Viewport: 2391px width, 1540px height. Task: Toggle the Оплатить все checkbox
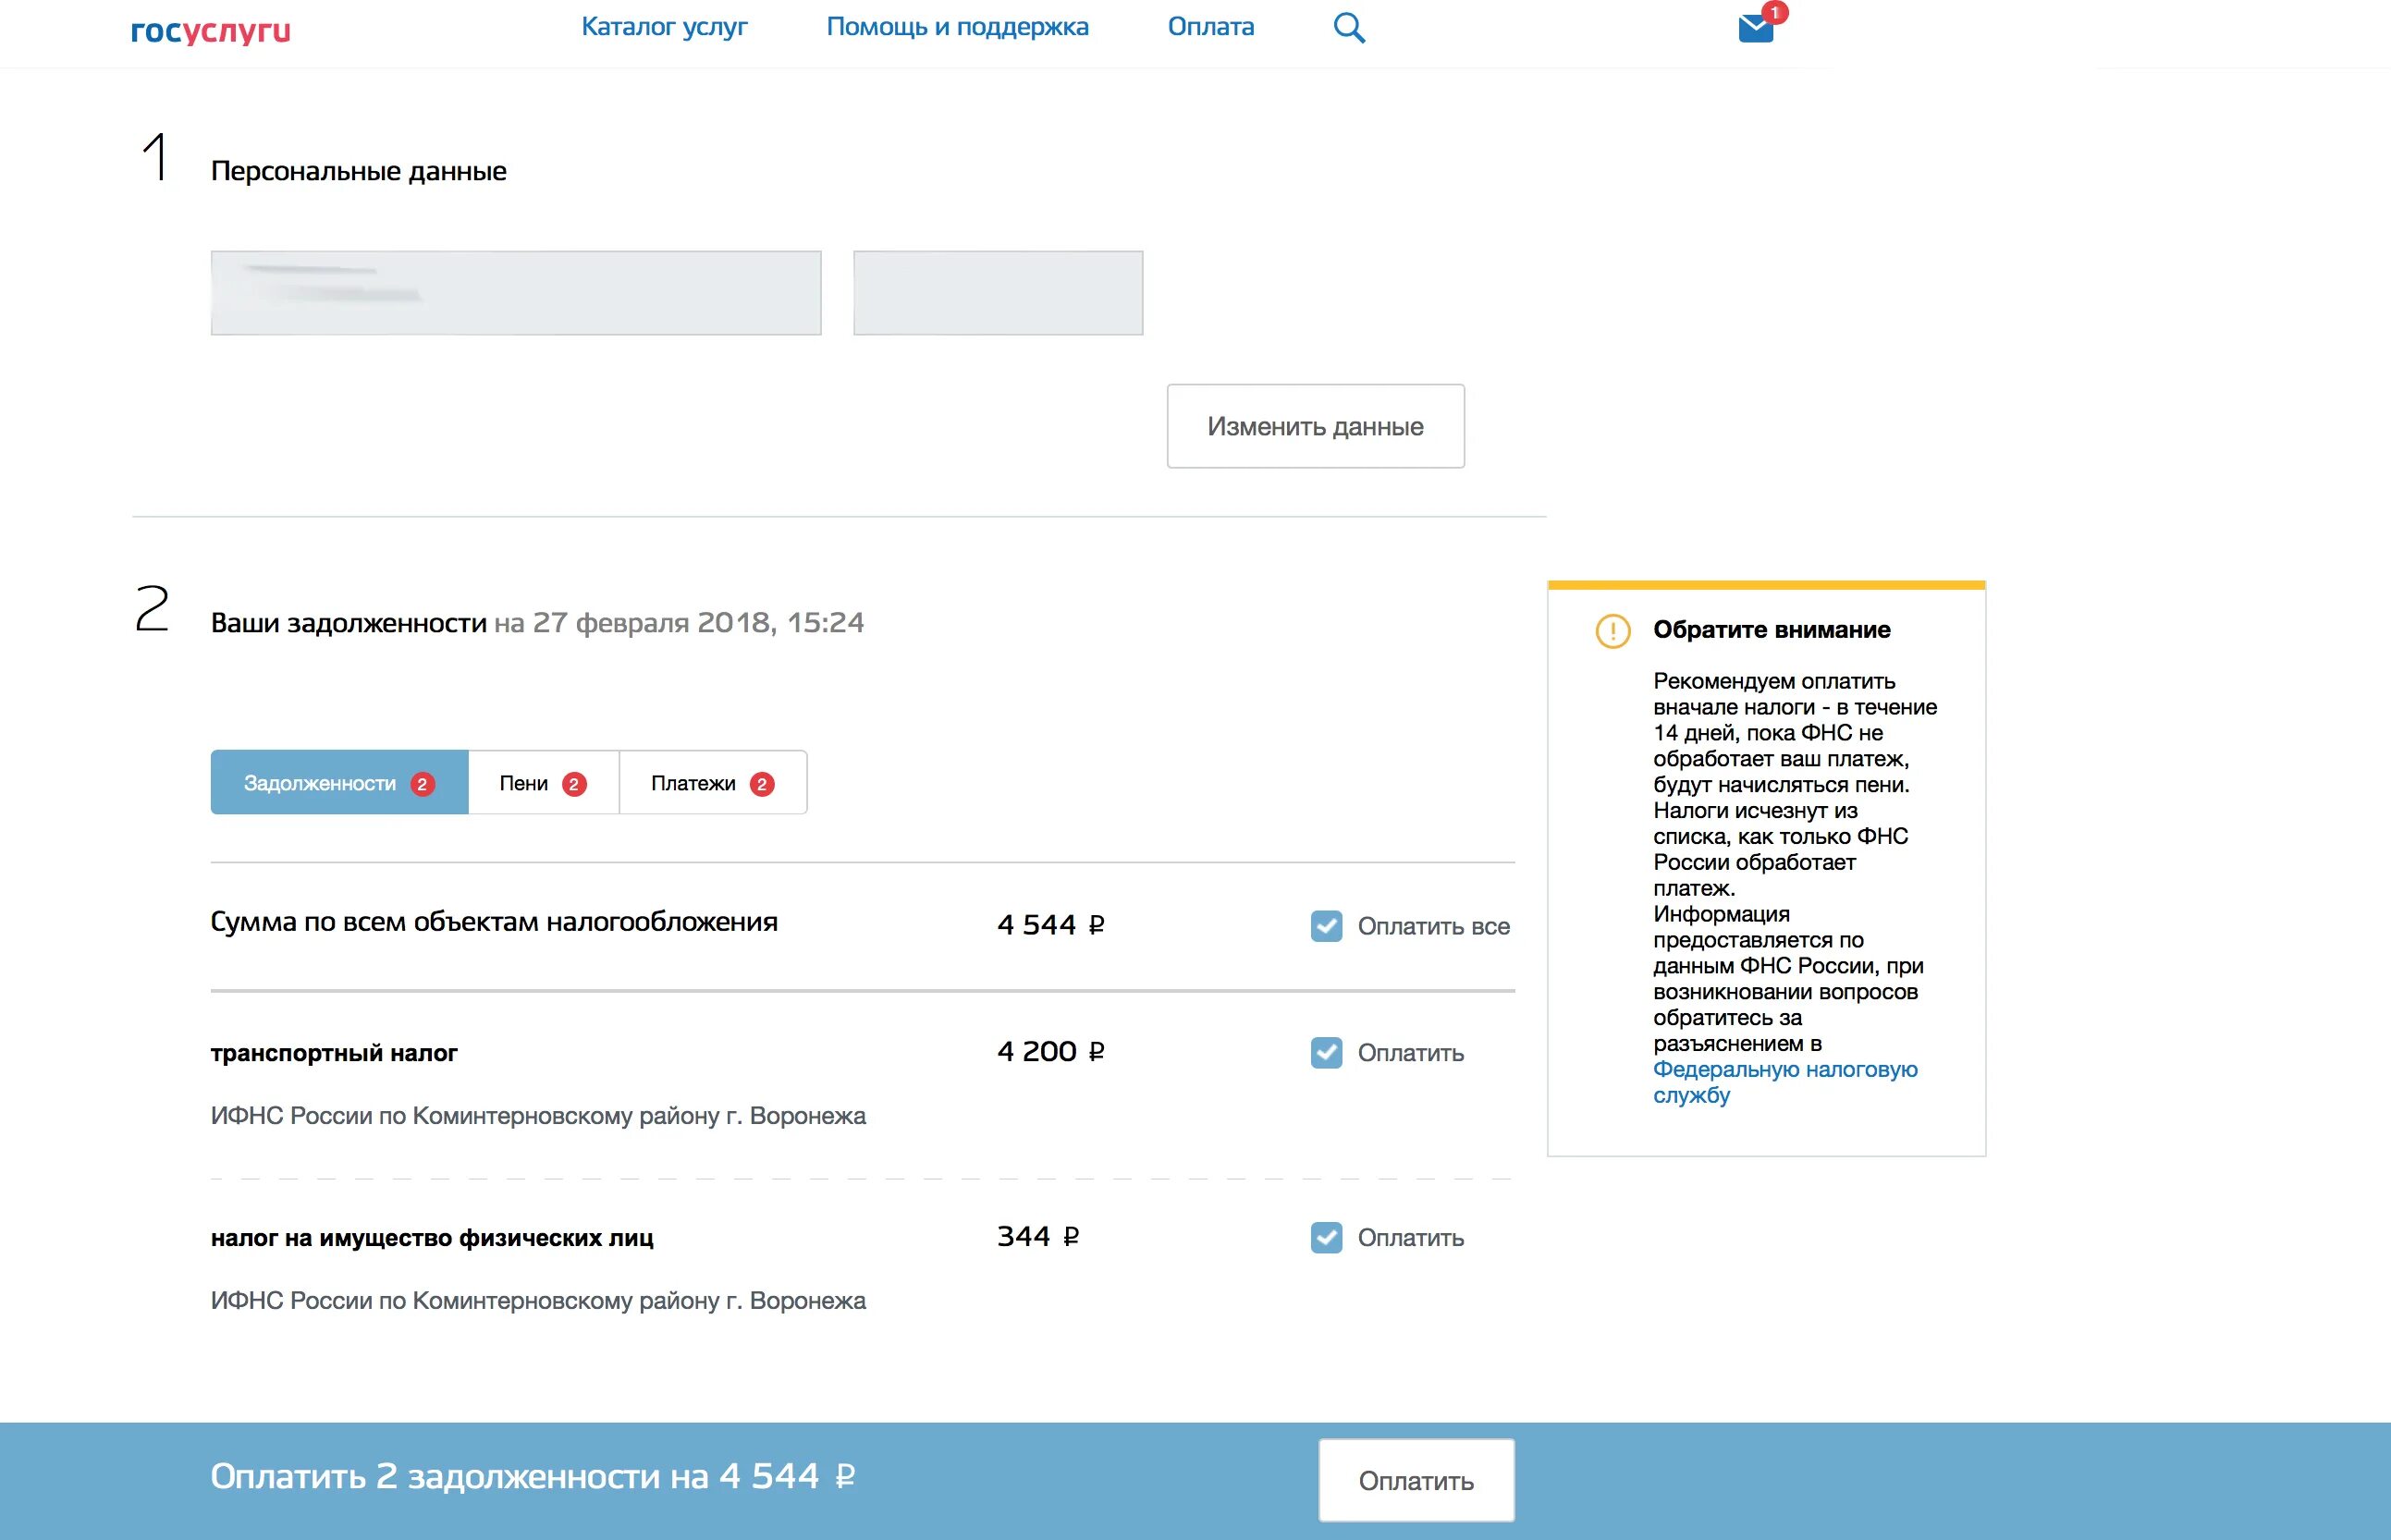coord(1326,926)
